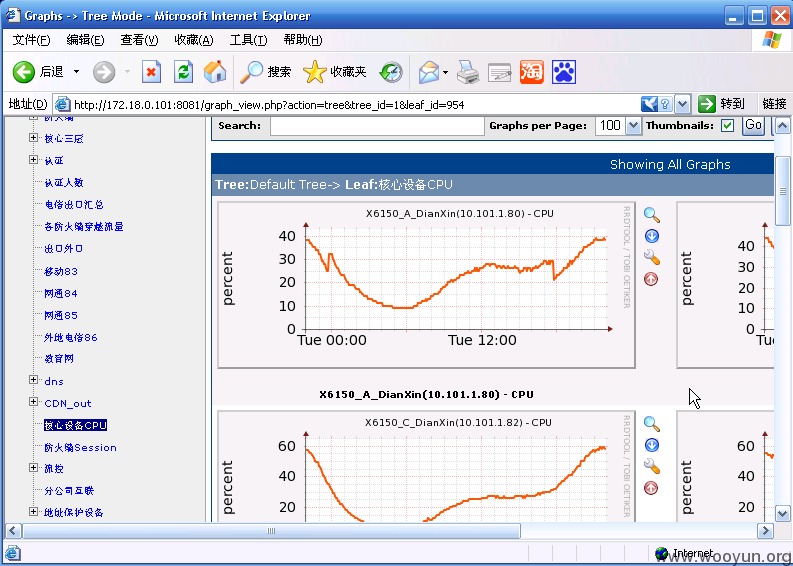Open the X6150_C_DianXin CPU graph thumbnail
This screenshot has height=566, width=793.
coord(426,467)
